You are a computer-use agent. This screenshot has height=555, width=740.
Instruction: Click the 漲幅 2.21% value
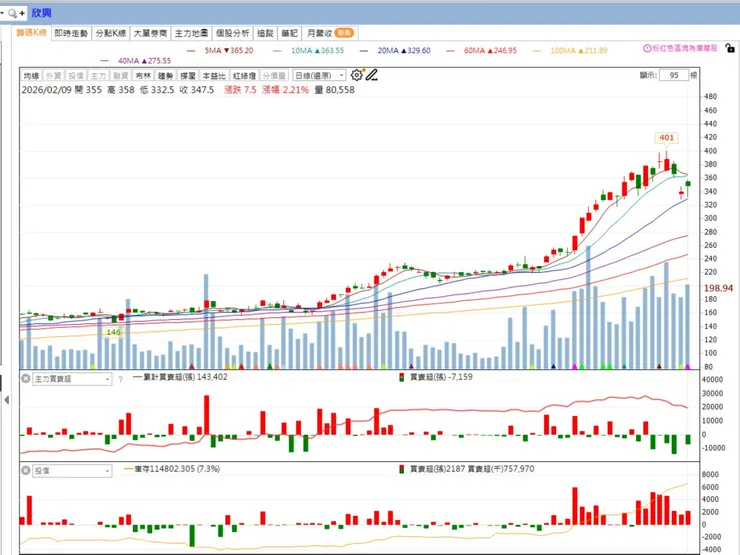tap(285, 90)
